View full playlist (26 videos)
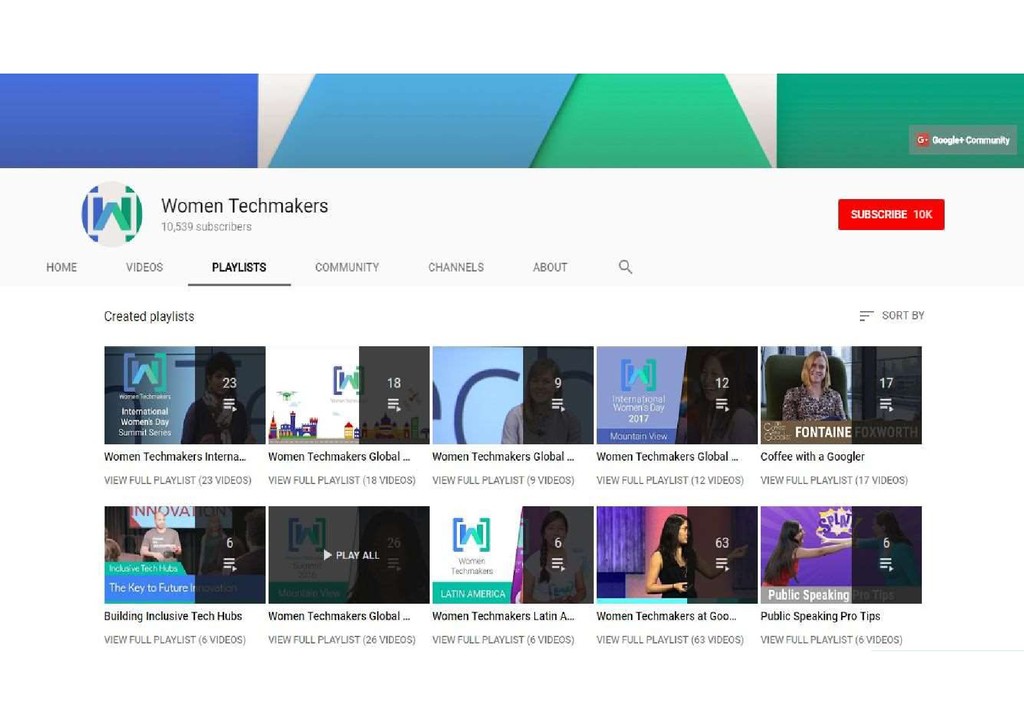This screenshot has width=1024, height=724. [x=342, y=640]
